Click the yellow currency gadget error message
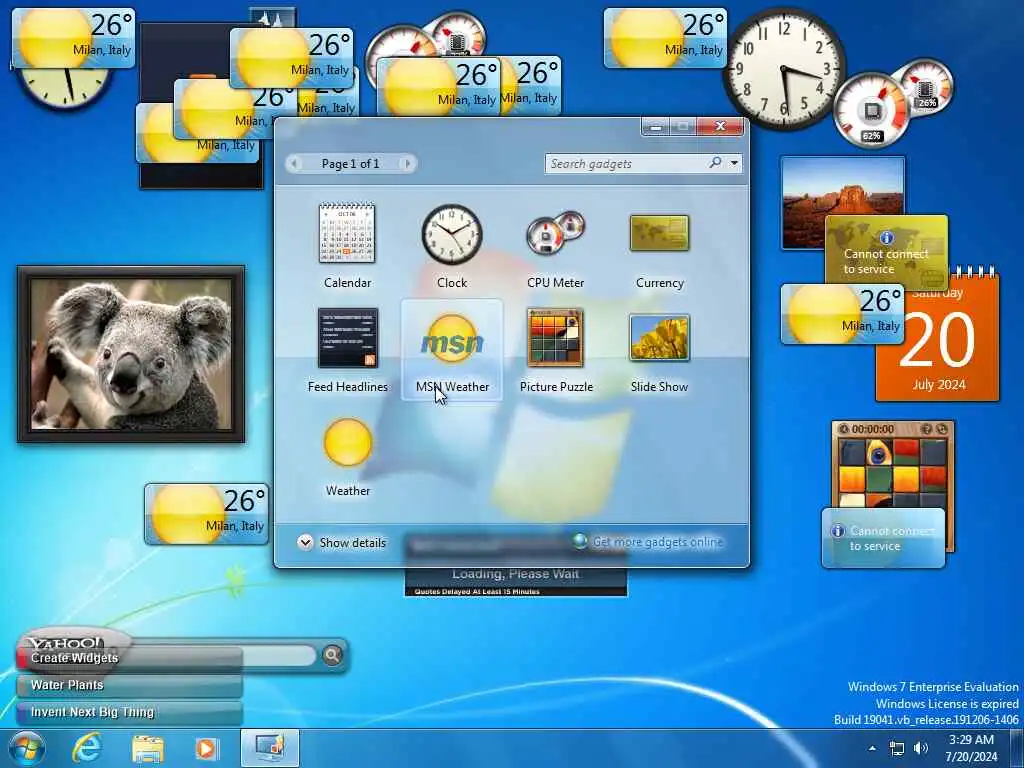This screenshot has width=1024, height=768. [886, 253]
